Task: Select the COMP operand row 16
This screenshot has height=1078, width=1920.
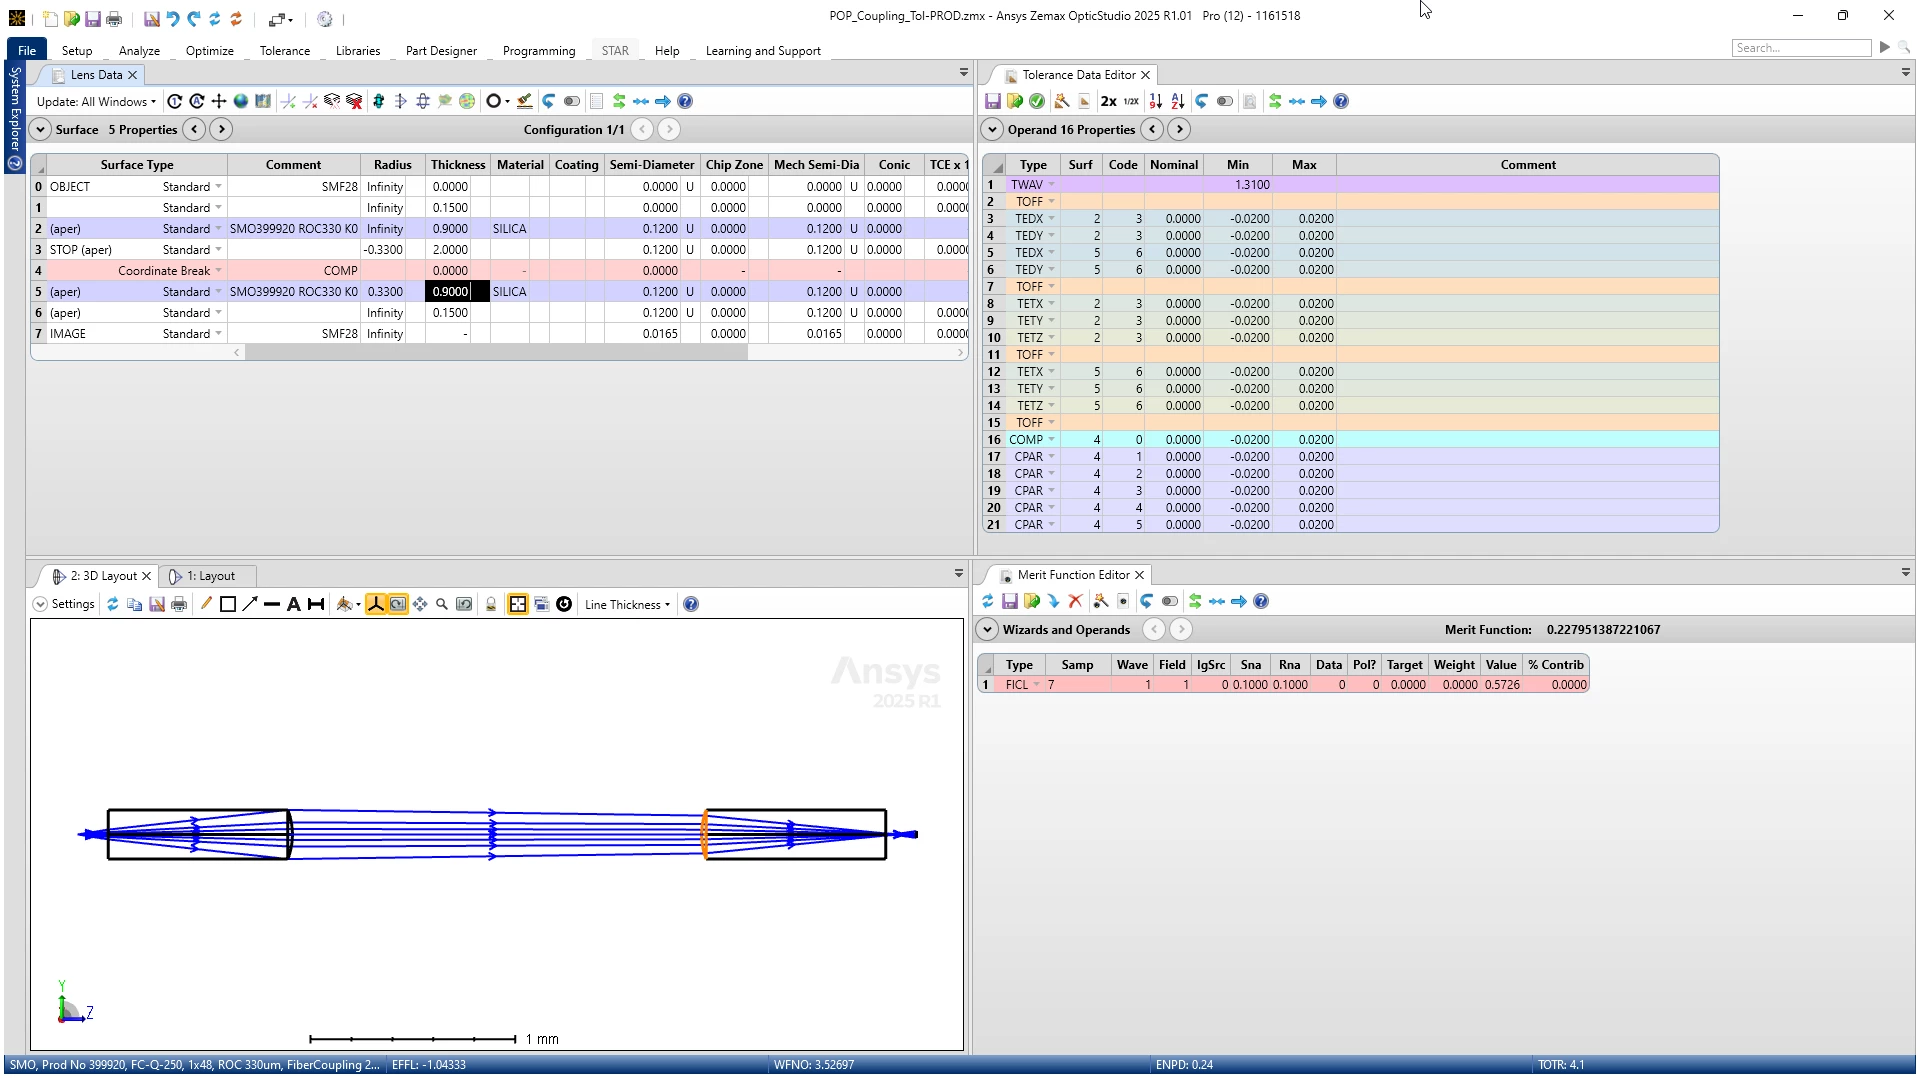Action: coord(1350,439)
